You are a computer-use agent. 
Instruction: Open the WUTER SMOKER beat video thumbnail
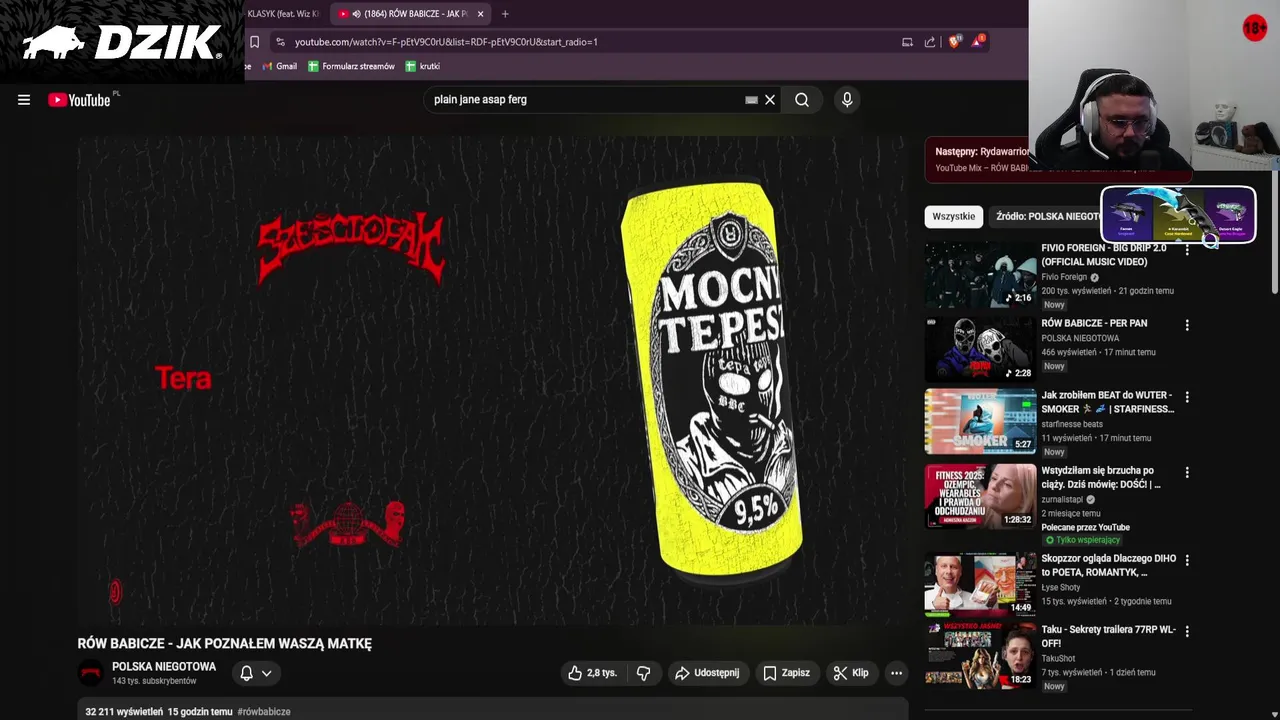pos(980,421)
